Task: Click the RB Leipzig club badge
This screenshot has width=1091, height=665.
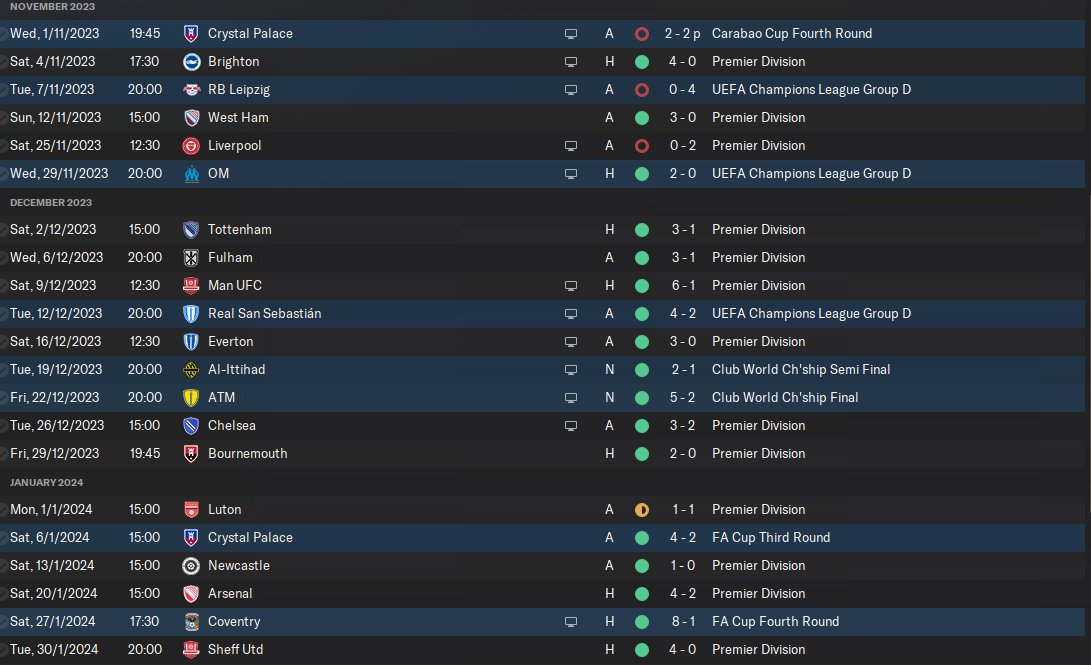Action: coord(192,89)
